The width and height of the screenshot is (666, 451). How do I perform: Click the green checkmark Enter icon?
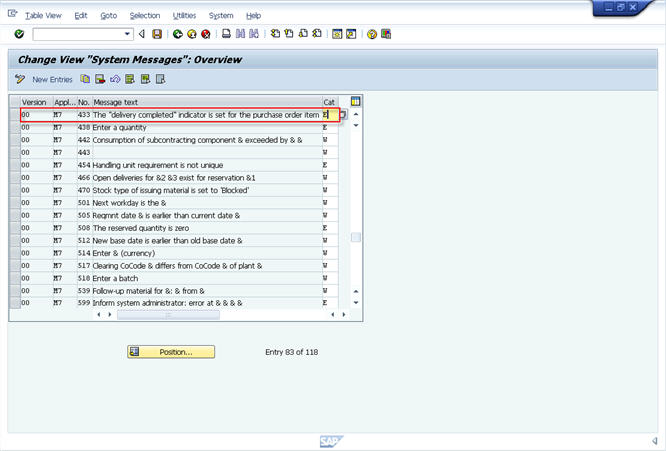pyautogui.click(x=19, y=33)
